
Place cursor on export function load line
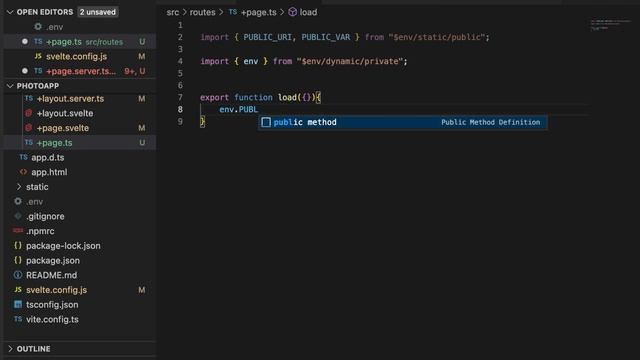coord(260,98)
